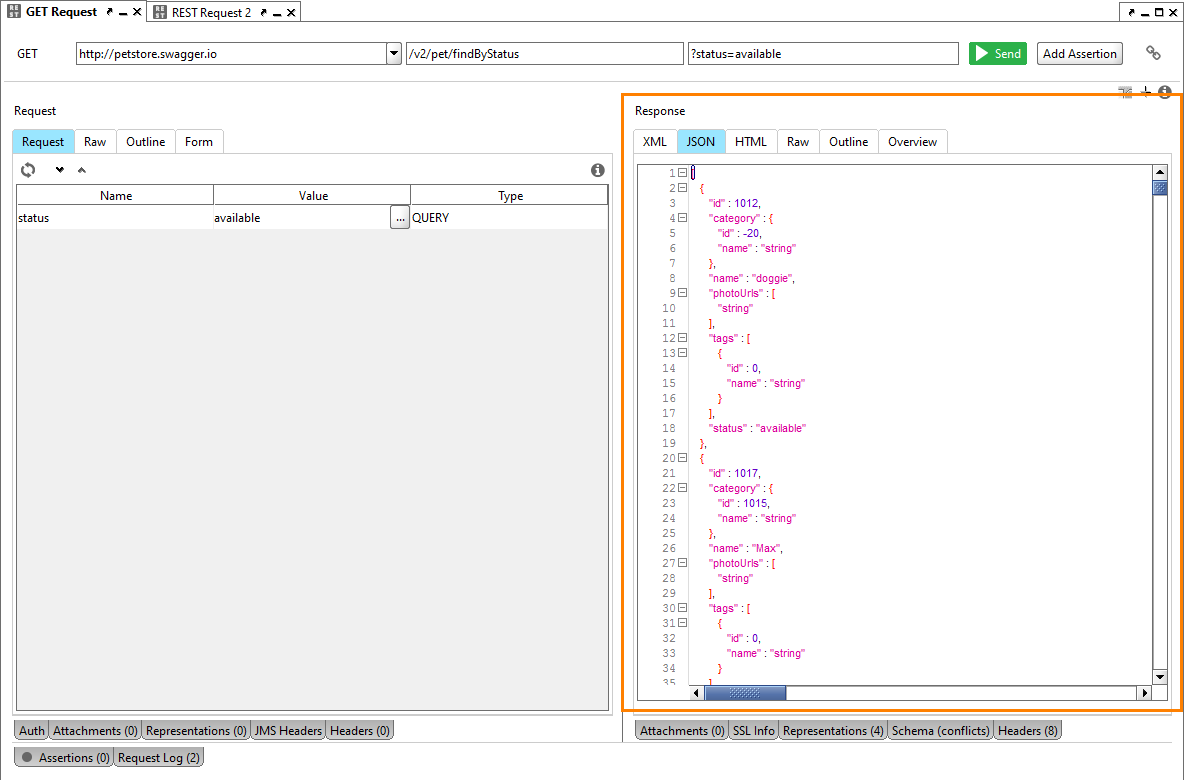Select the response JSON tab

click(x=701, y=141)
